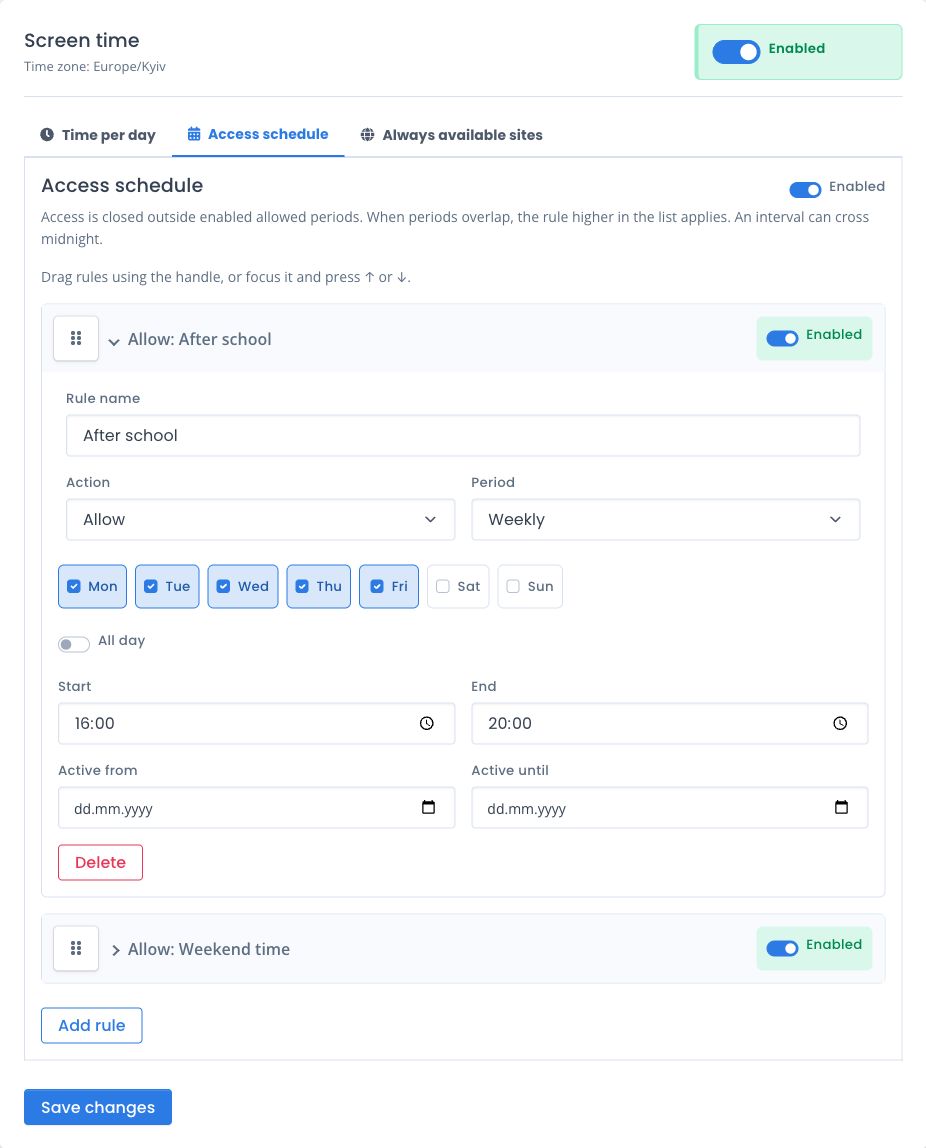Screen dimensions: 926x1148
Task: Open the Action dropdown set to Allow
Action: pos(261,520)
